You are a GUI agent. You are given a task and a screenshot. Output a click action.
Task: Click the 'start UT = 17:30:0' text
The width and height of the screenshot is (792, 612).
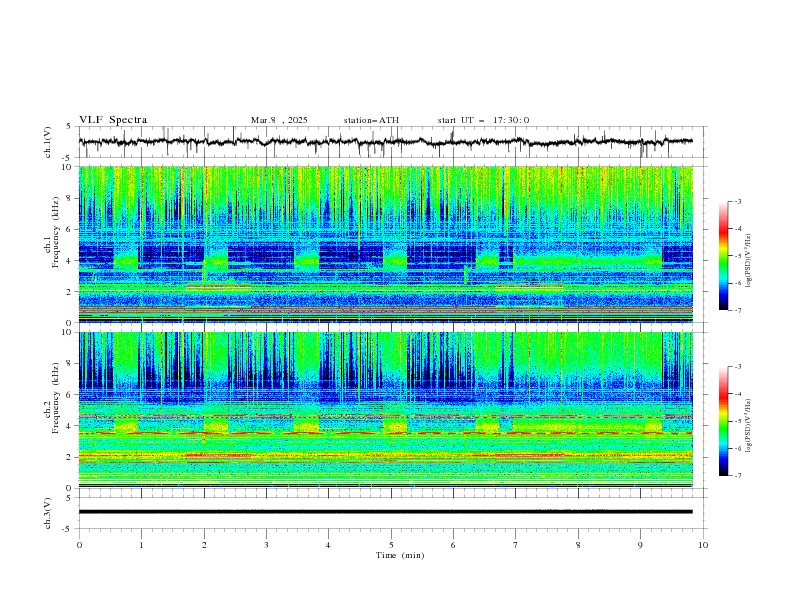point(483,120)
